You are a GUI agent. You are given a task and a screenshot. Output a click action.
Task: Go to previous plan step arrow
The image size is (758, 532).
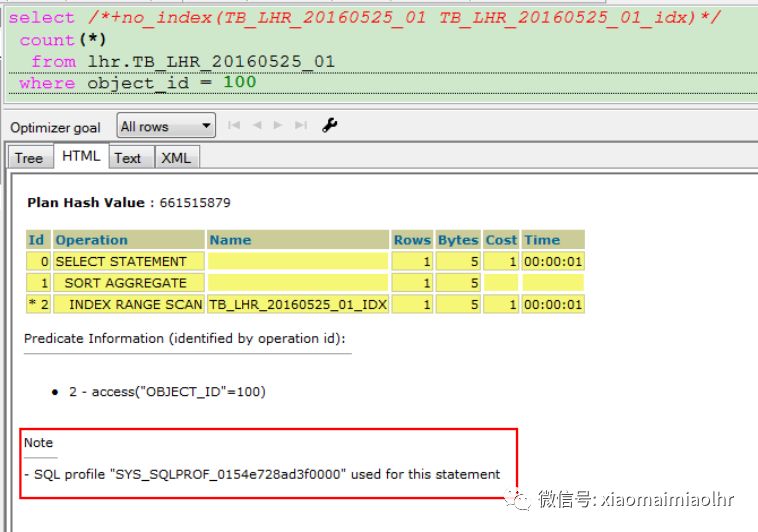tap(257, 125)
